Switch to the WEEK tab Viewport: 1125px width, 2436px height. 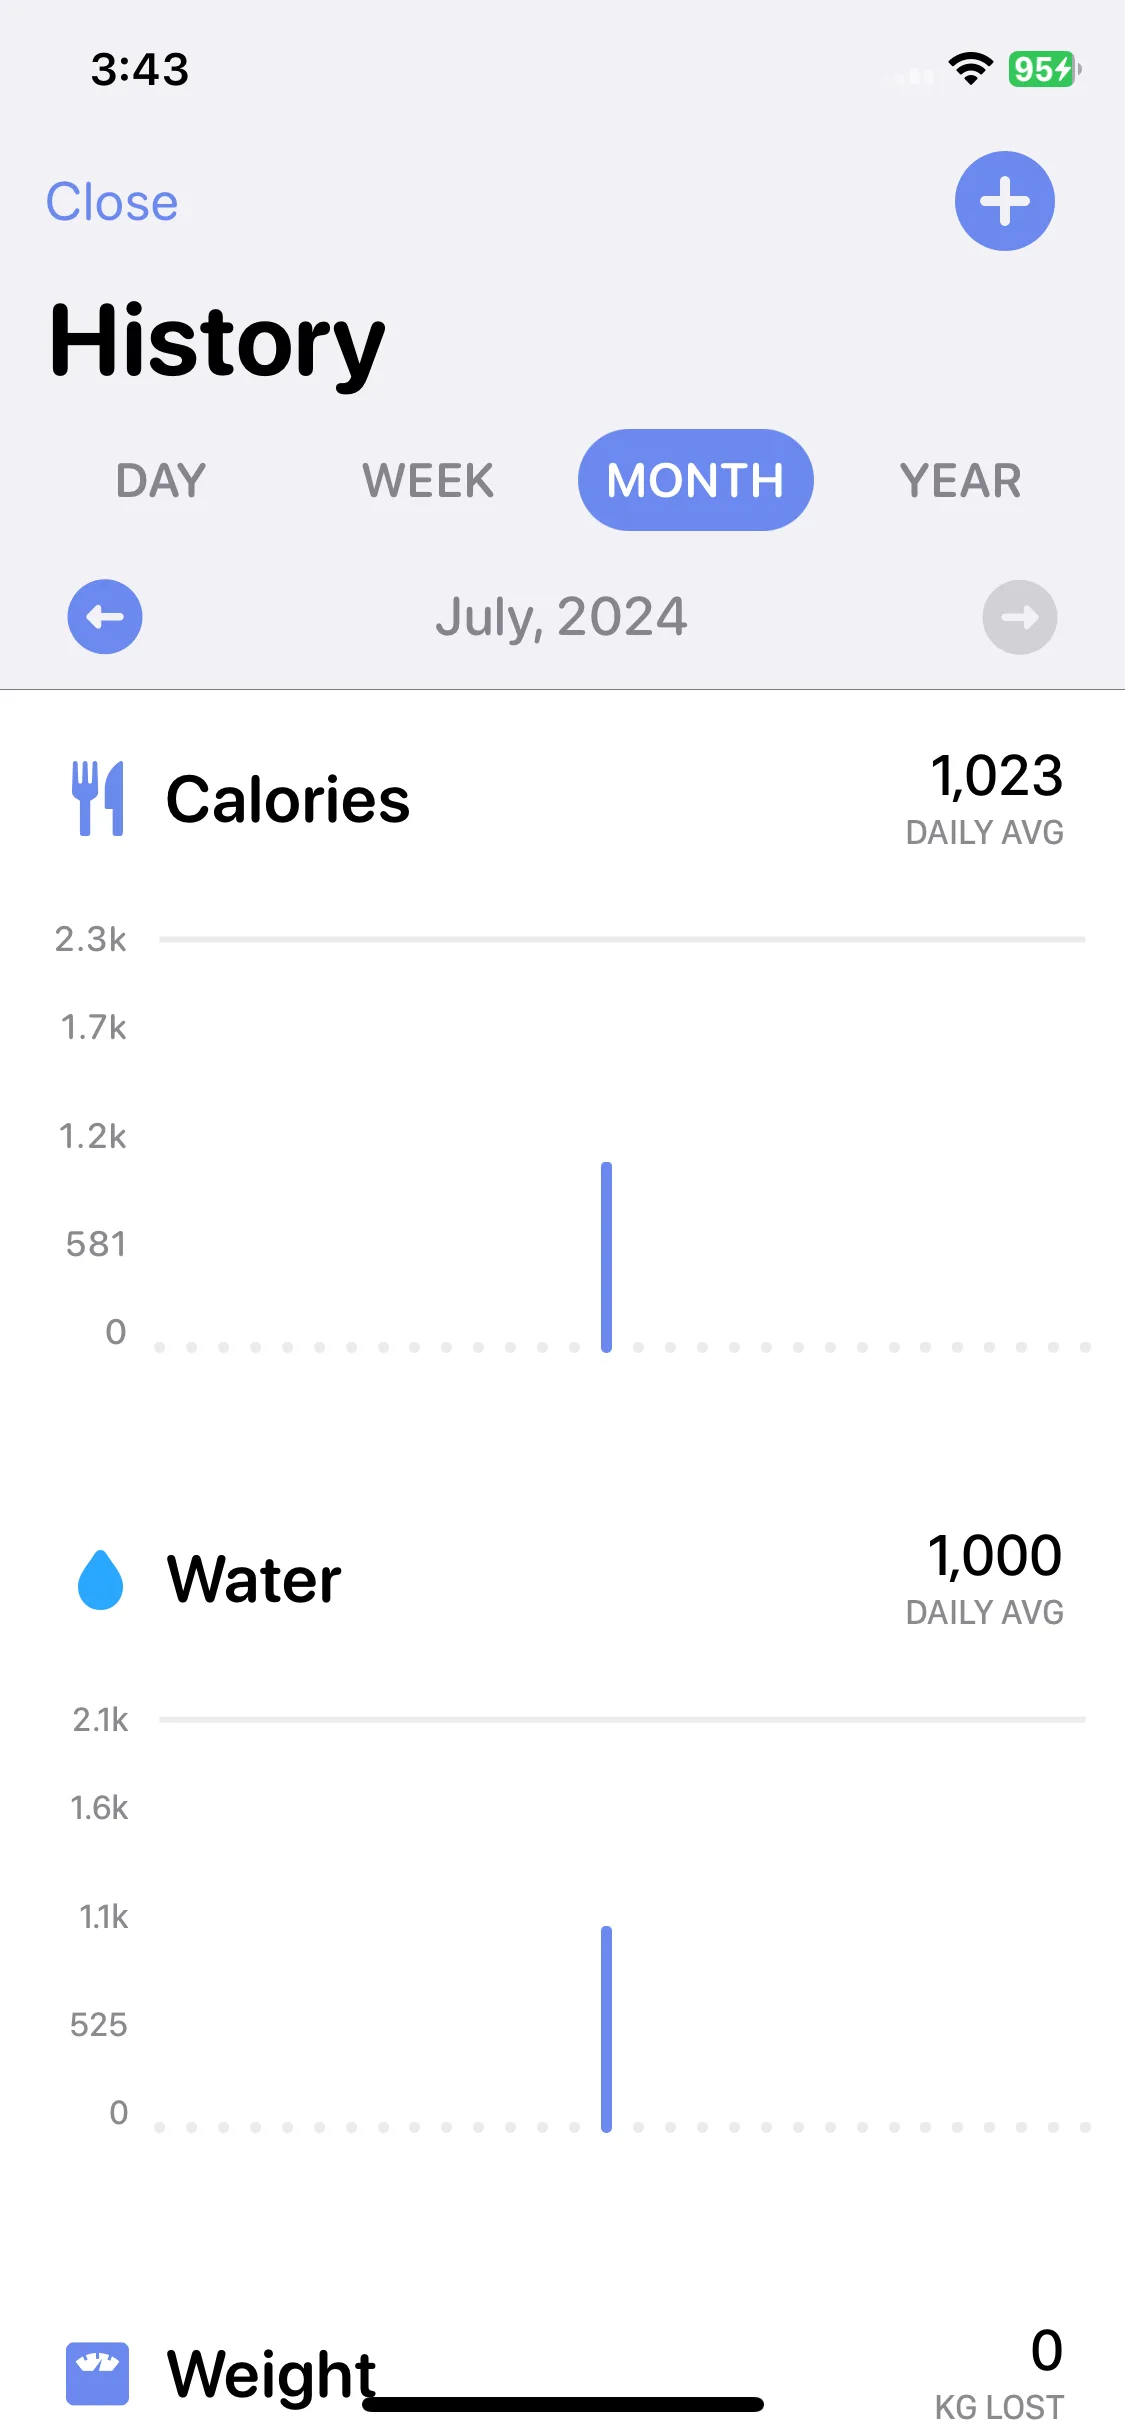(x=428, y=480)
